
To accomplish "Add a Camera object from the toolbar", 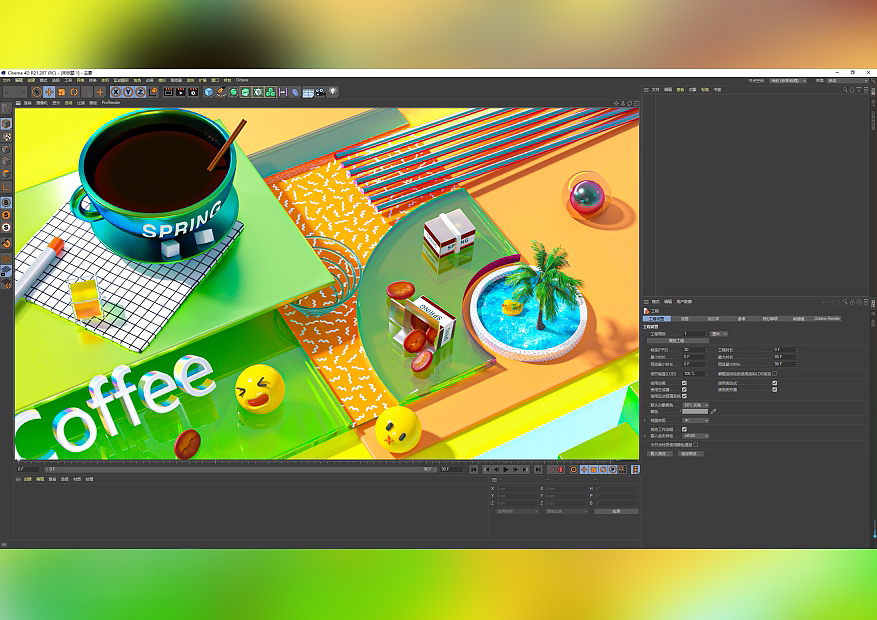I will [320, 92].
